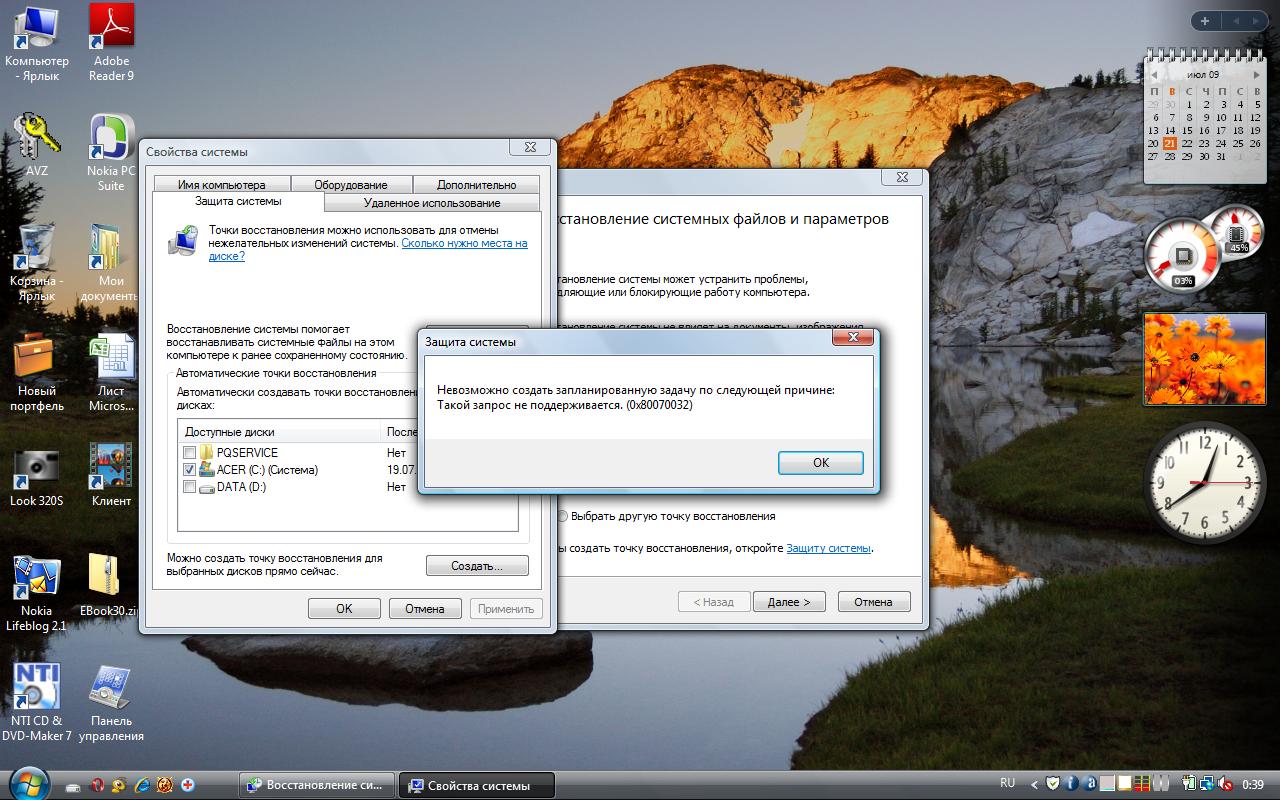Select the Лист Micros... spreadsheet icon
This screenshot has width=1280, height=800.
pyautogui.click(x=111, y=372)
